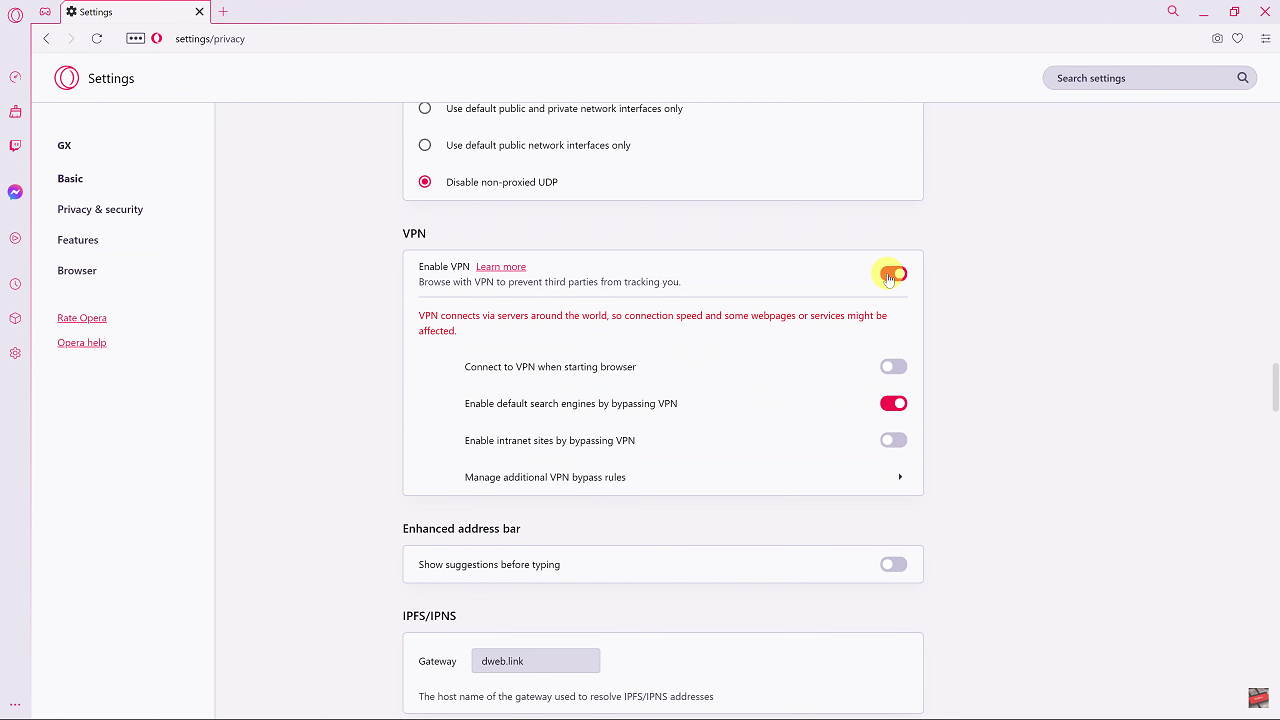Click the heart bookmark icon
Image resolution: width=1280 pixels, height=720 pixels.
pyautogui.click(x=1237, y=39)
